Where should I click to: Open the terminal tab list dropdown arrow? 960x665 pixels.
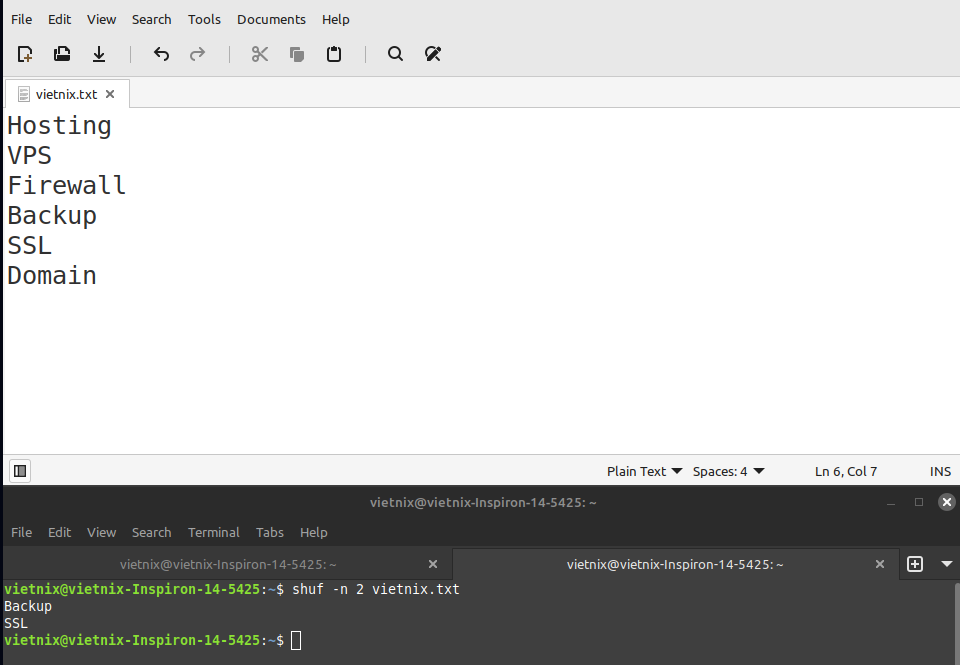point(947,565)
